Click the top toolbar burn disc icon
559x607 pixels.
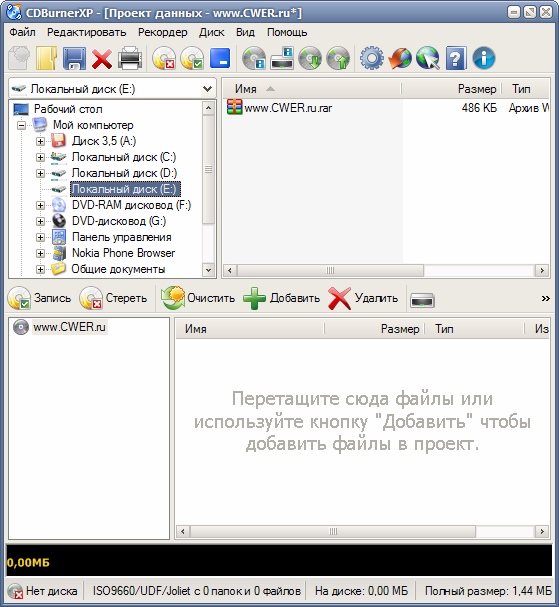192,58
